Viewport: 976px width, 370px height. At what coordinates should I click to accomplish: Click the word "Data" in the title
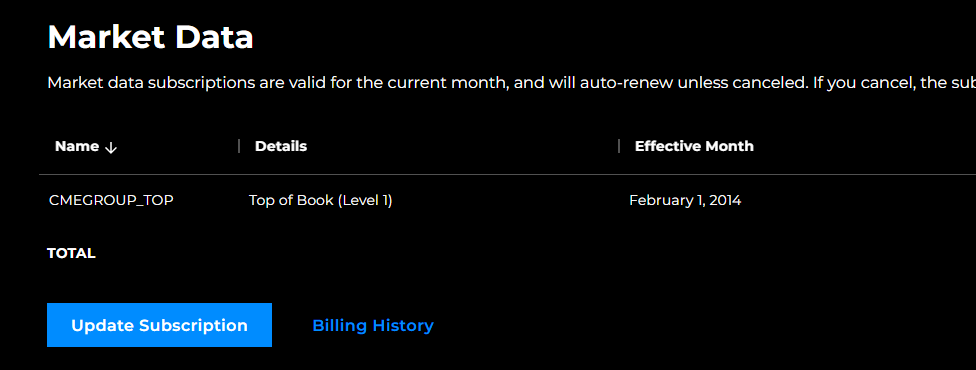coord(214,37)
